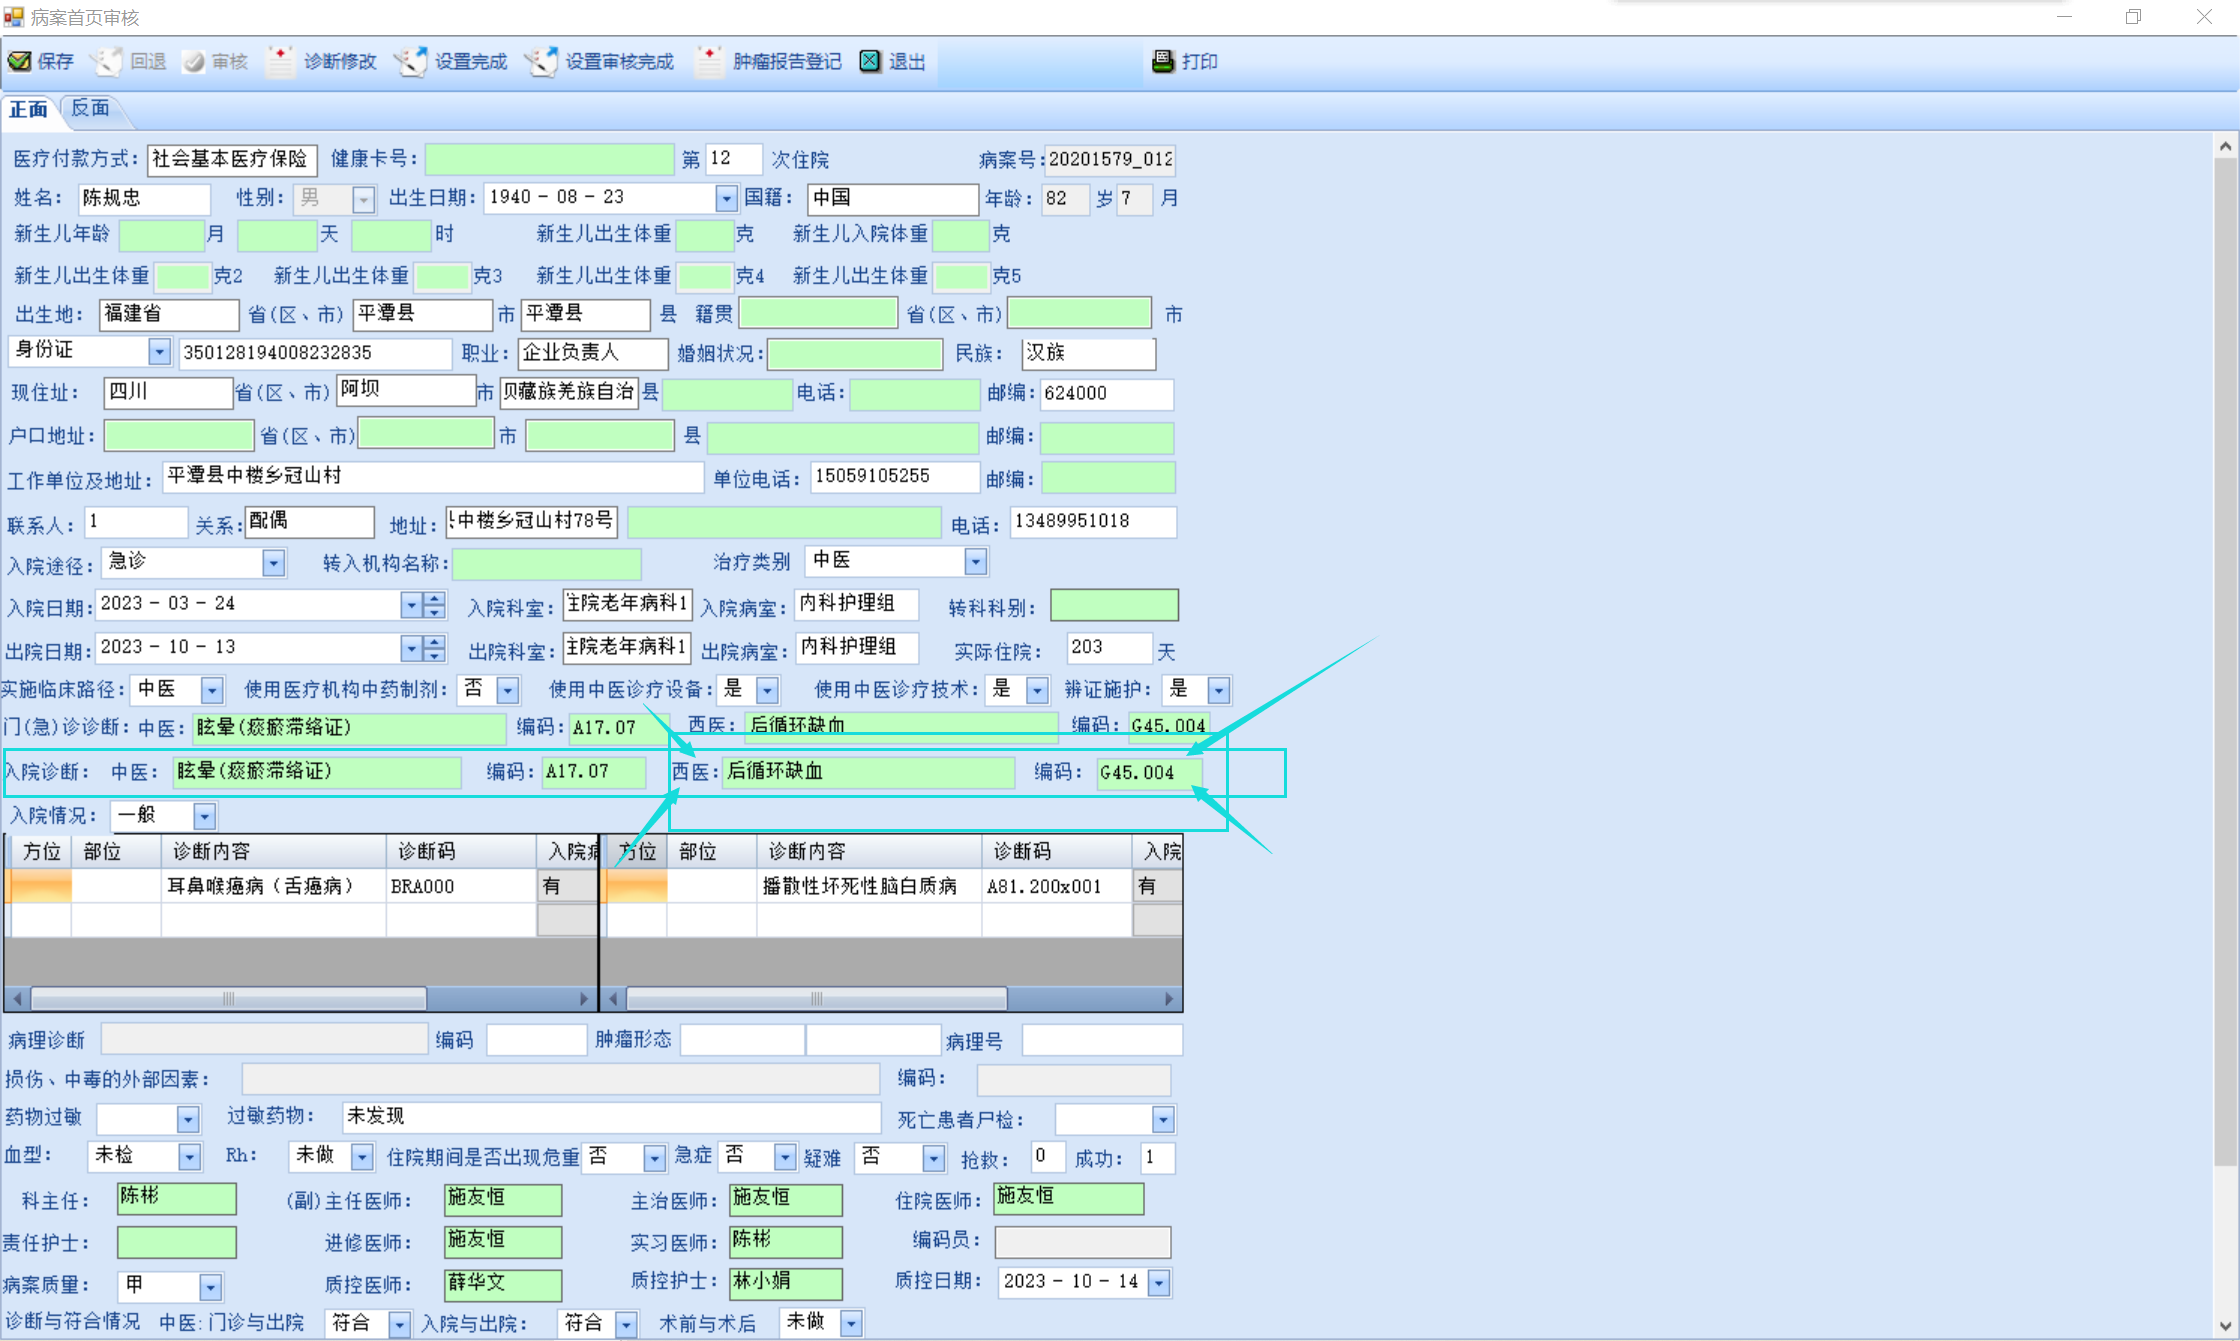Click the 保存 save icon
This screenshot has width=2240, height=1341.
click(x=20, y=62)
